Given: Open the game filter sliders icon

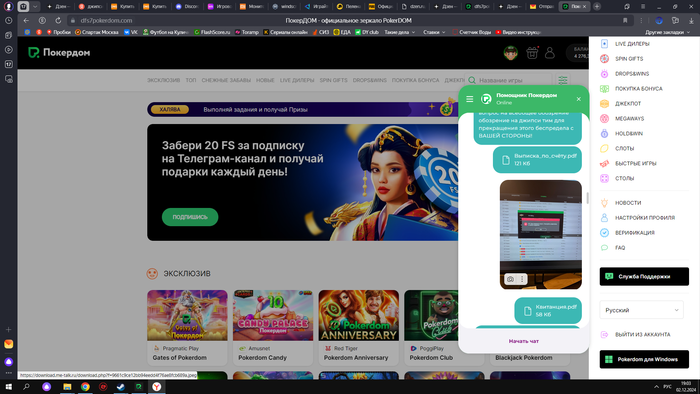Looking at the screenshot, I should [x=562, y=80].
